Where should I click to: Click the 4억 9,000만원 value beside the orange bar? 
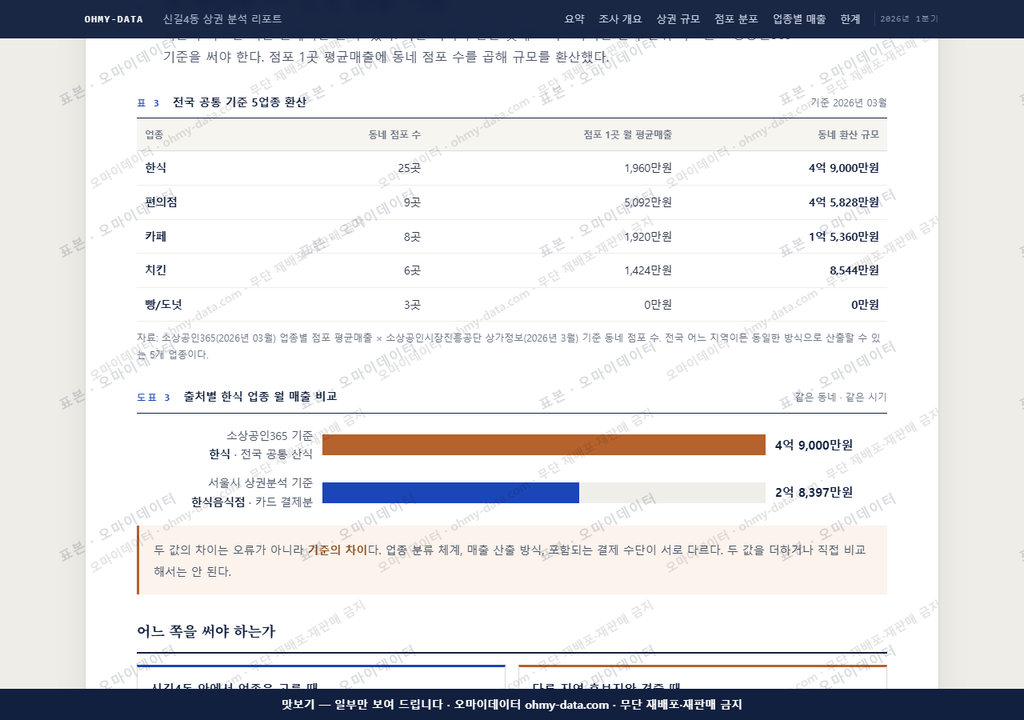(x=814, y=445)
